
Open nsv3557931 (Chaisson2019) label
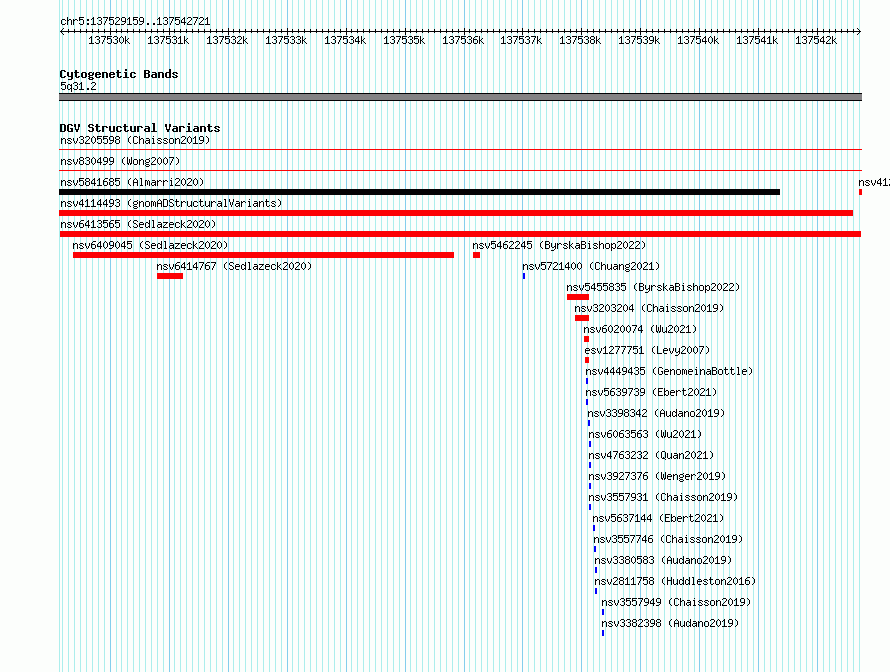(663, 497)
